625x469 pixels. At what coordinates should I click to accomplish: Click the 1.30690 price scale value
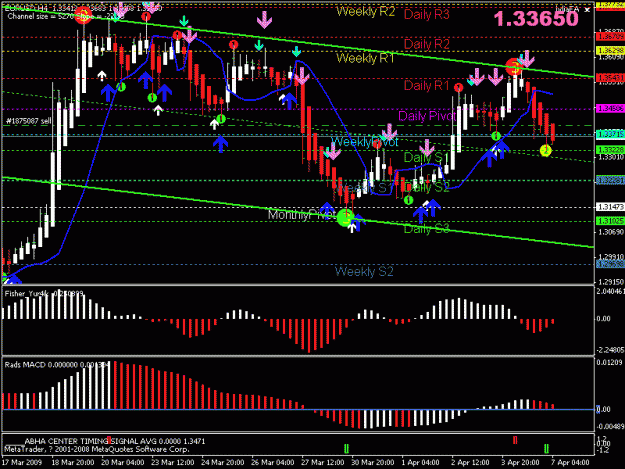610,232
